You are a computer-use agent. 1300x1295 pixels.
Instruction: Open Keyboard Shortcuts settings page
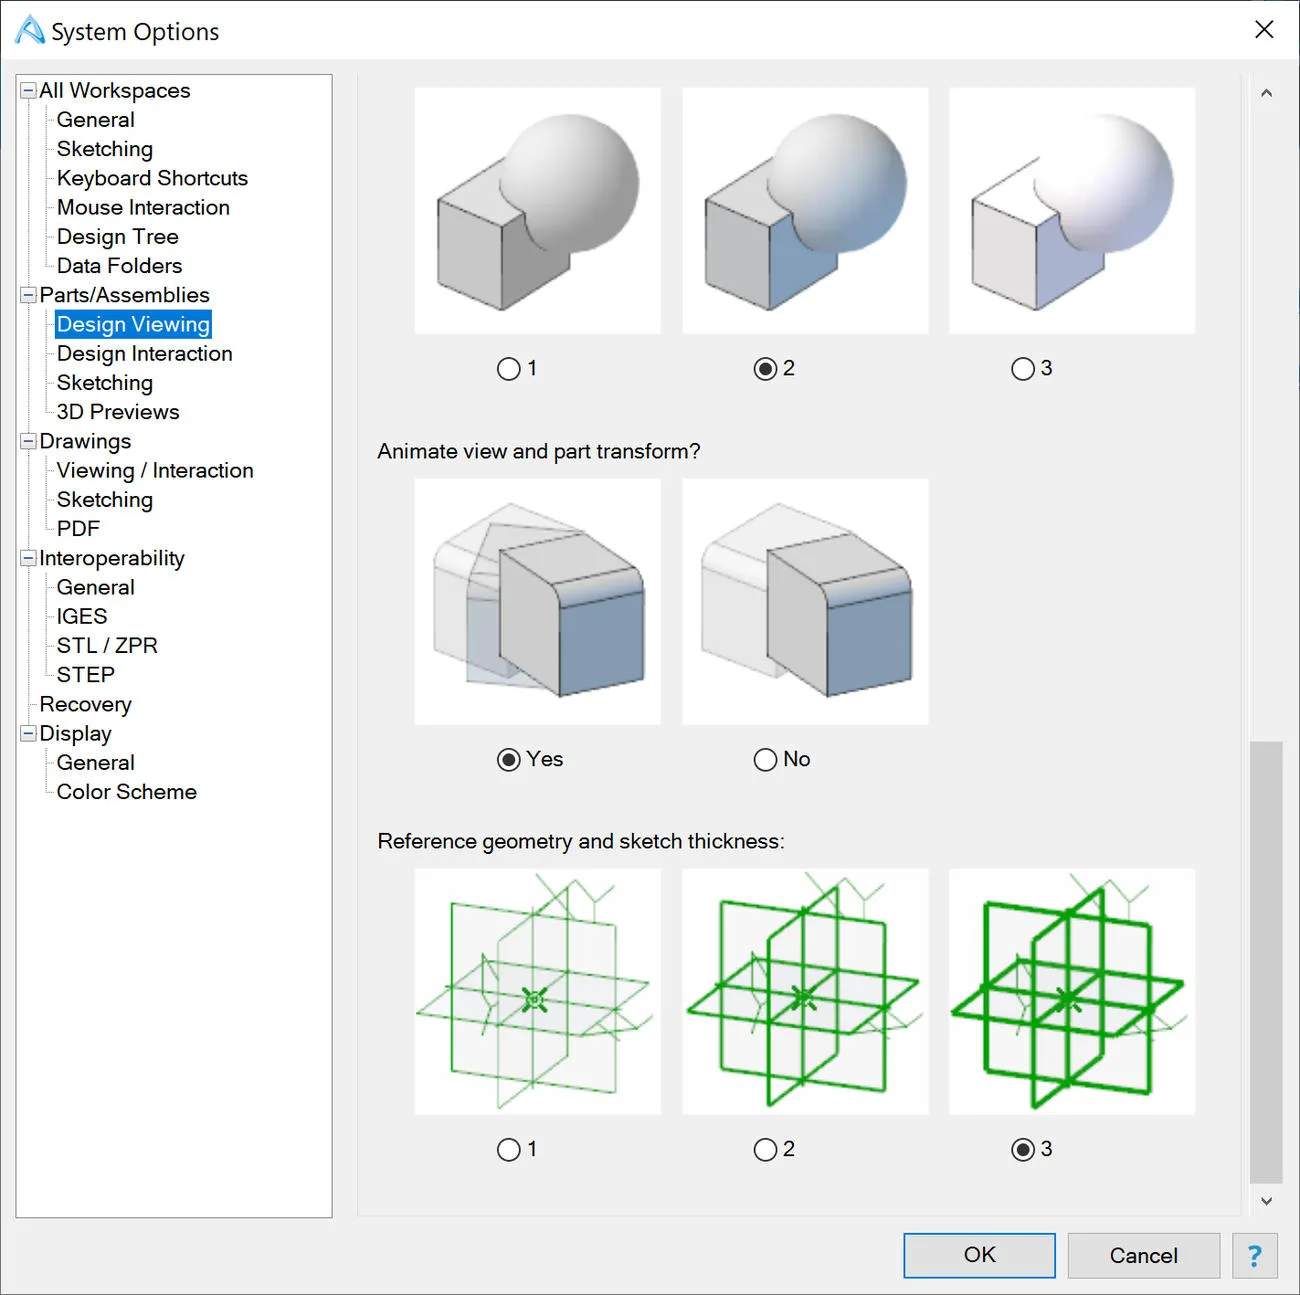[152, 178]
